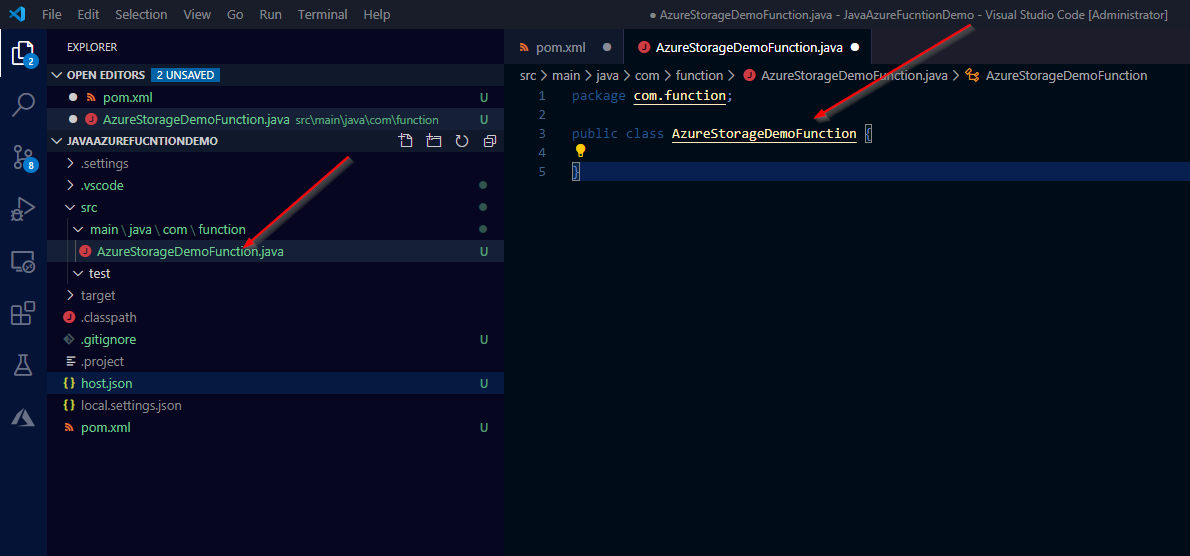
Task: Click the function breadcrumb segment
Action: 699,75
